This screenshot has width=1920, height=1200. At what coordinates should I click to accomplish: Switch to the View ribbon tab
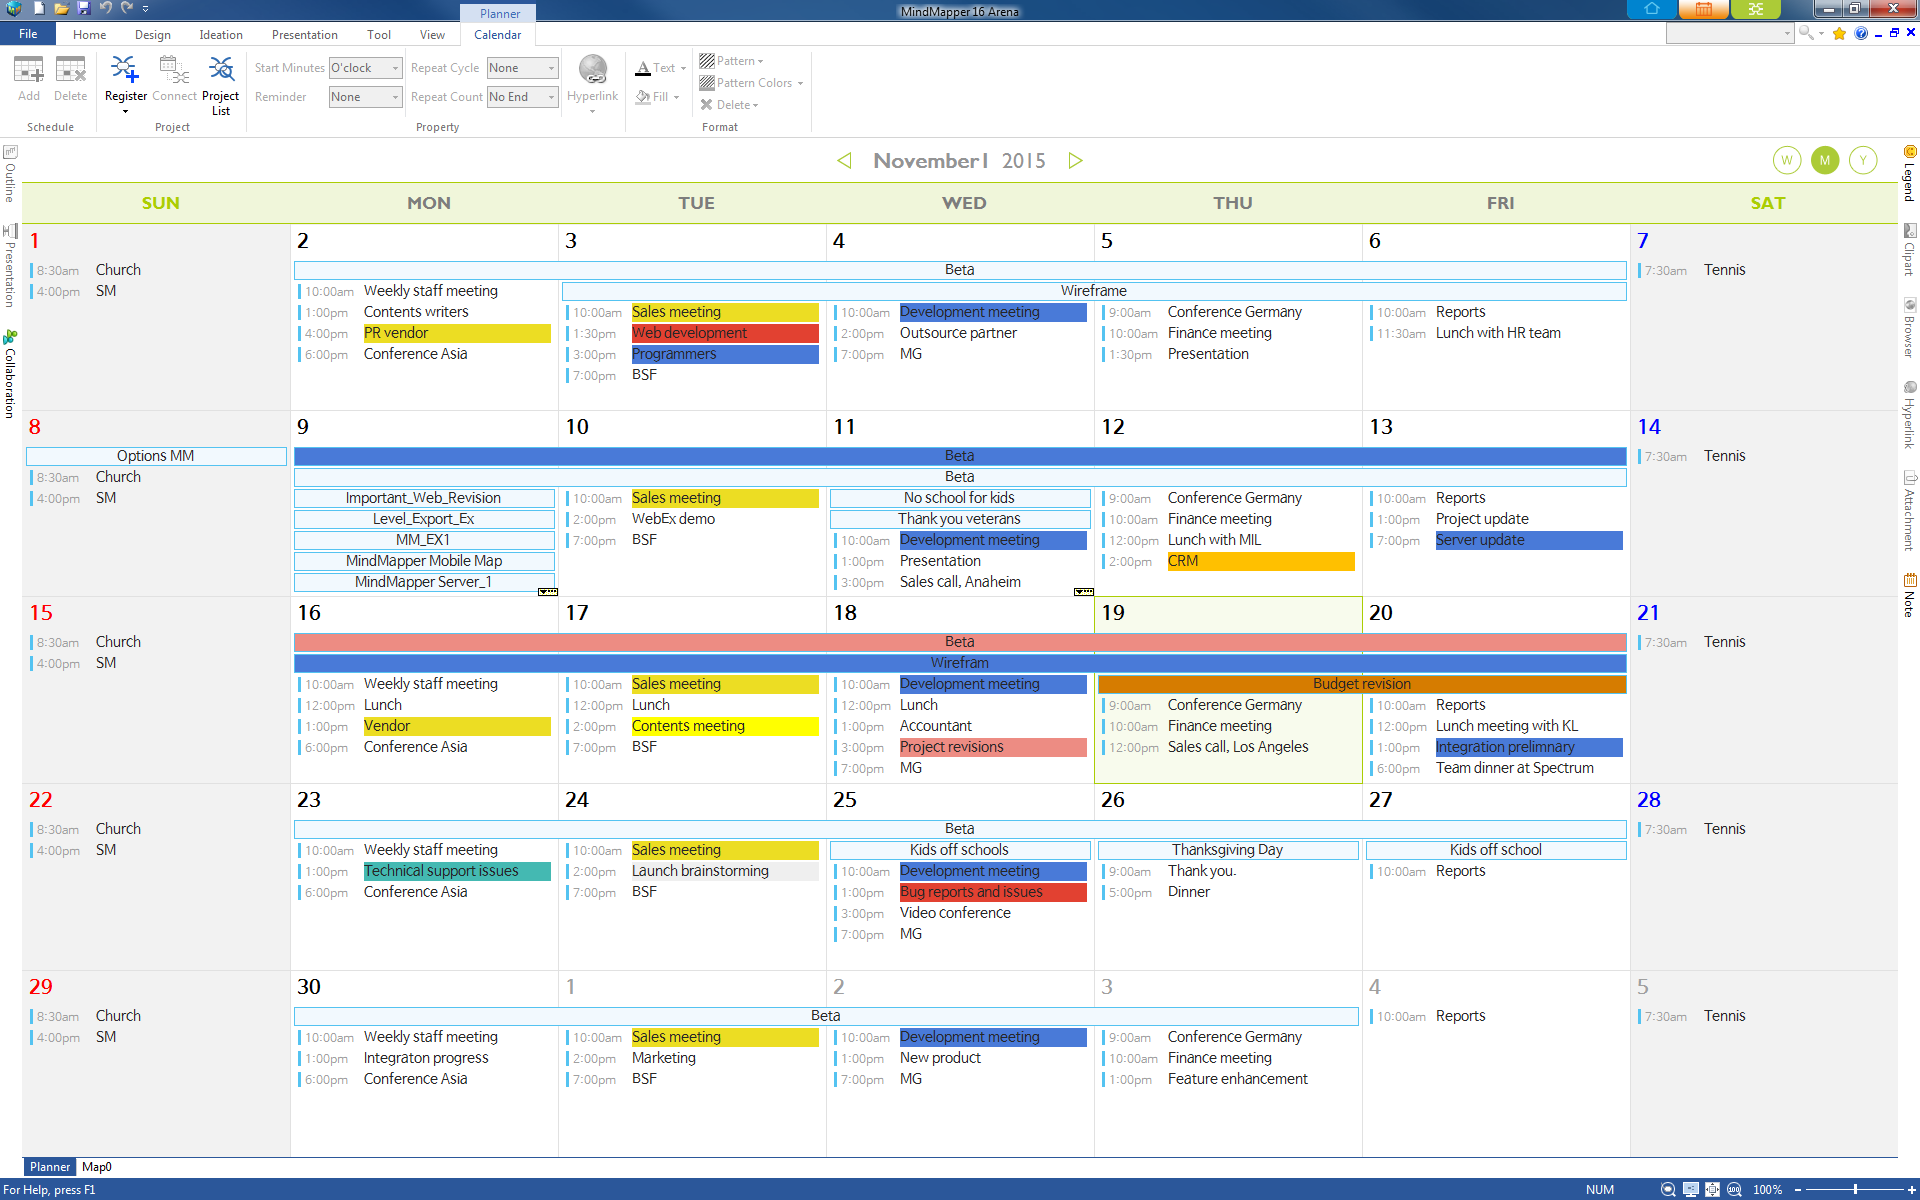tap(432, 35)
